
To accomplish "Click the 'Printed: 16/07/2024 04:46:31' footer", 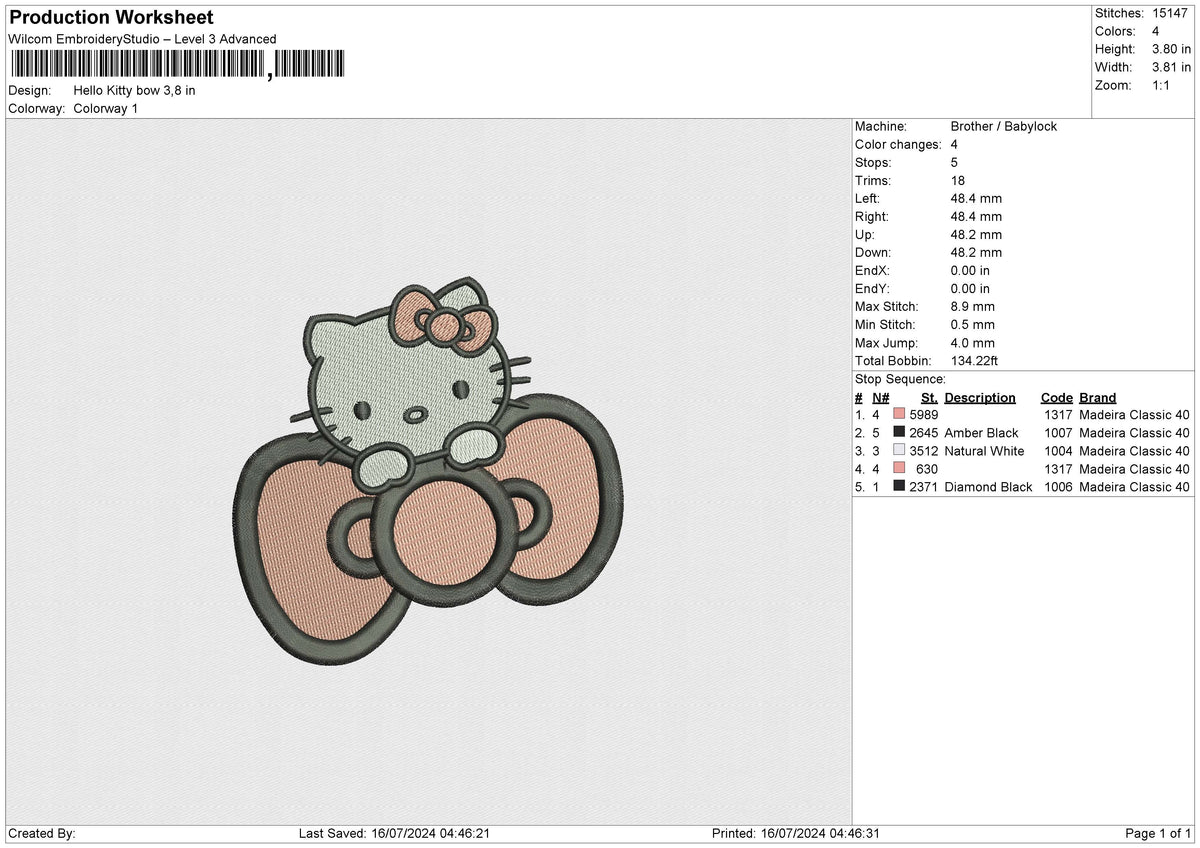I will coord(795,834).
